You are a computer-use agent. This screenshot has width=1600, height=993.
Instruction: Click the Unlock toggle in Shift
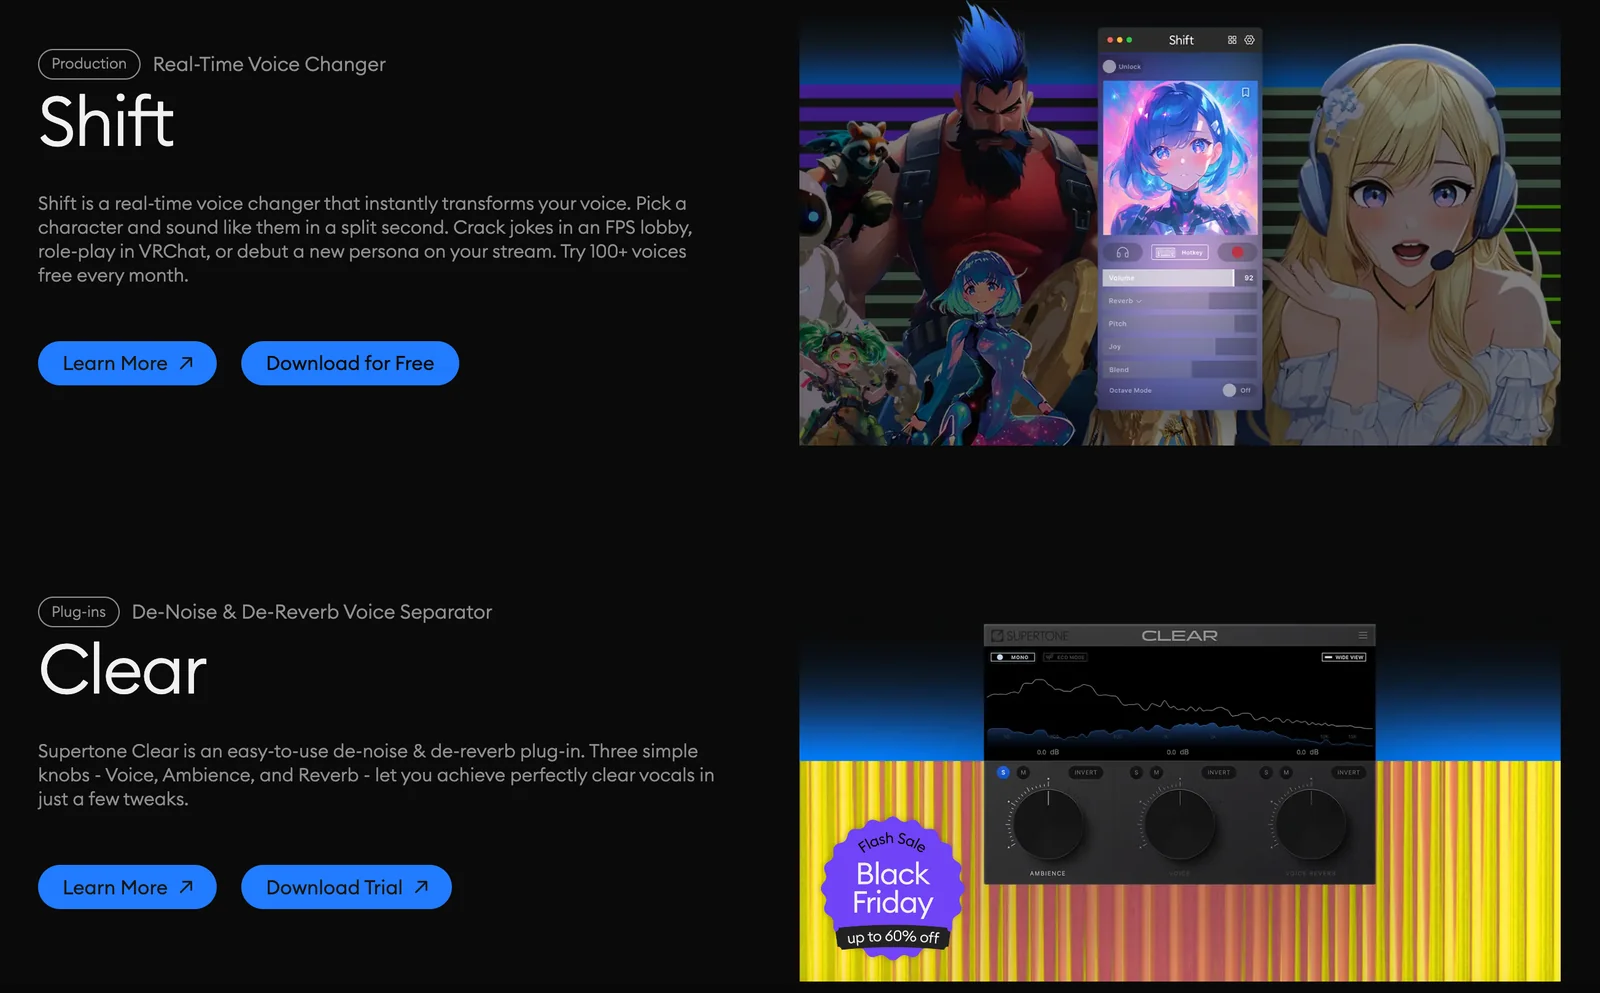pyautogui.click(x=1110, y=65)
